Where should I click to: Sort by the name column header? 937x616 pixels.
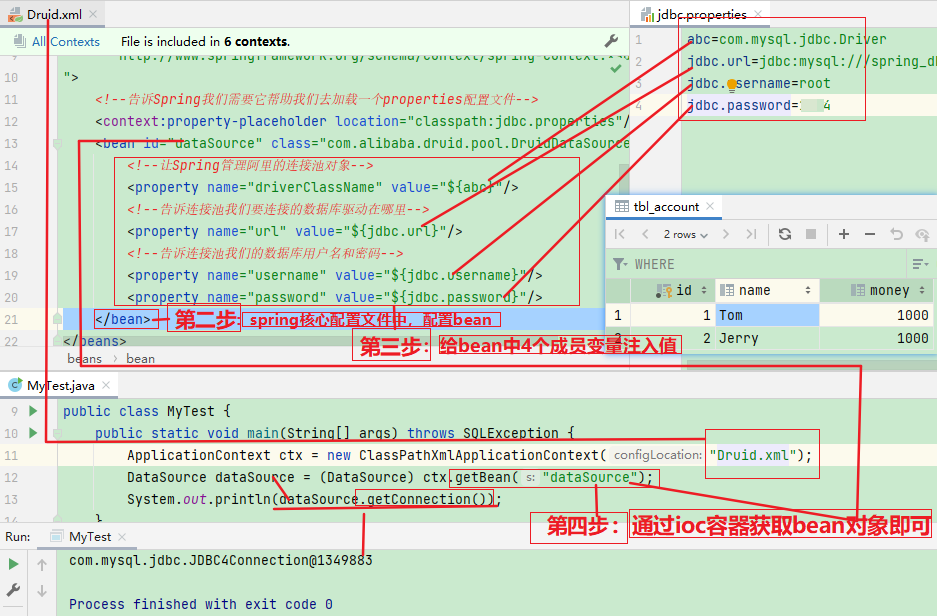coord(767,290)
